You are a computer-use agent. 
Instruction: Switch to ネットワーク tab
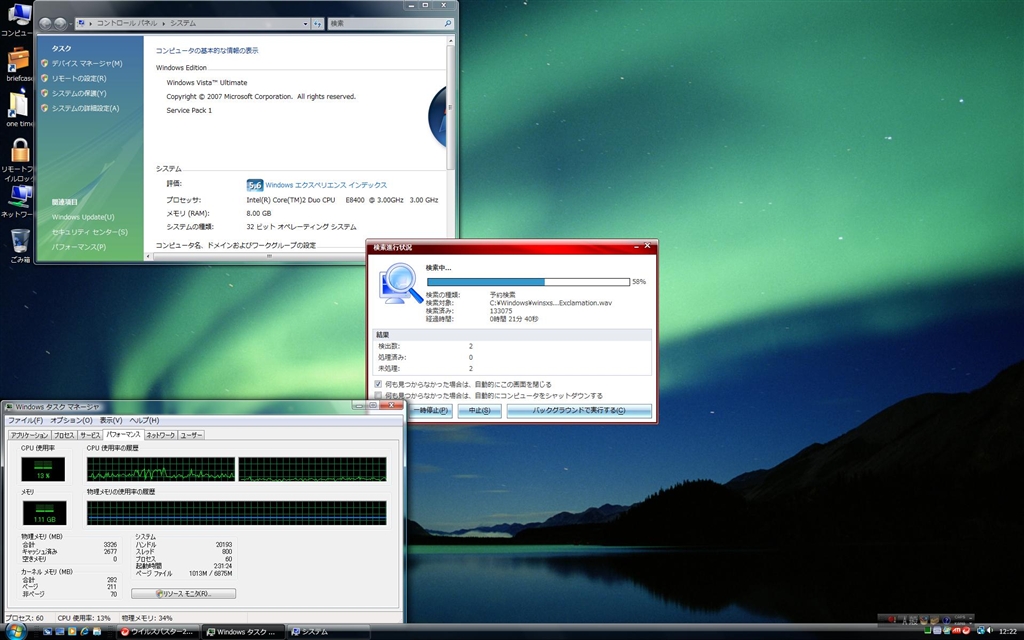(160, 435)
